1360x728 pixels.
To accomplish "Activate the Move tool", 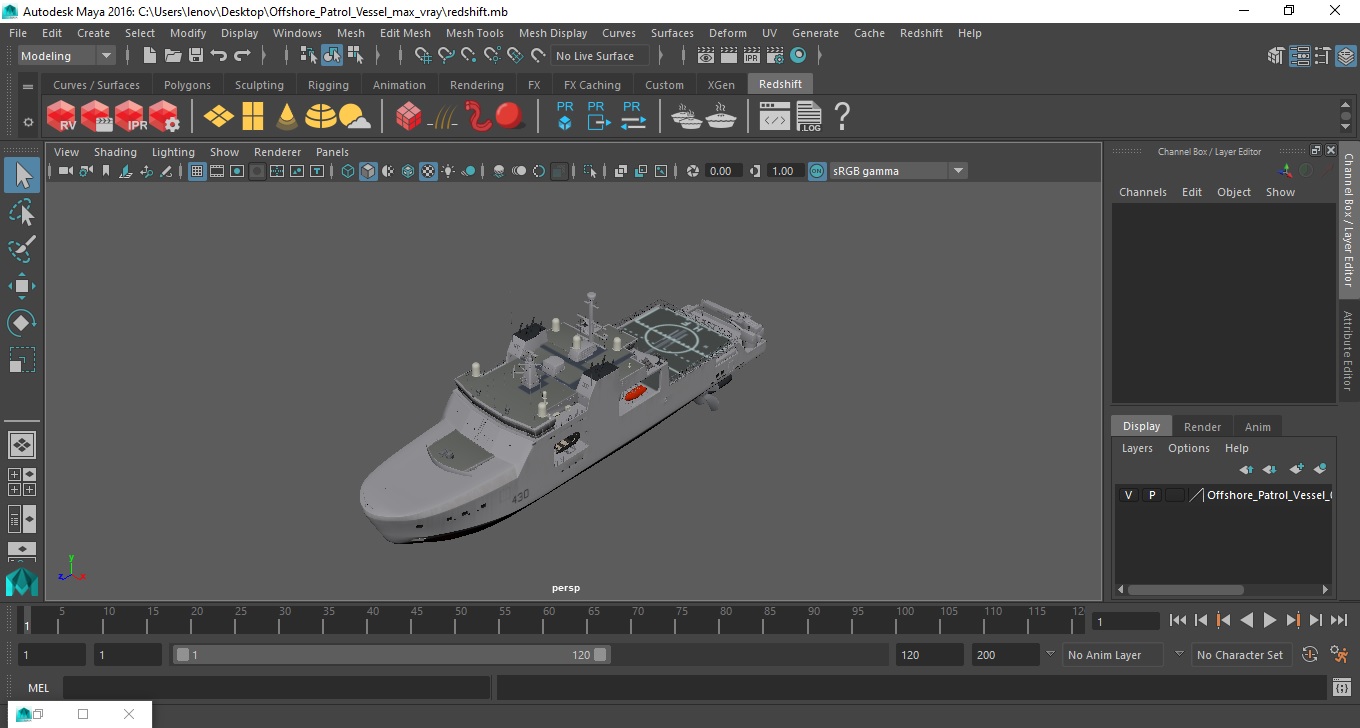I will click(x=22, y=286).
